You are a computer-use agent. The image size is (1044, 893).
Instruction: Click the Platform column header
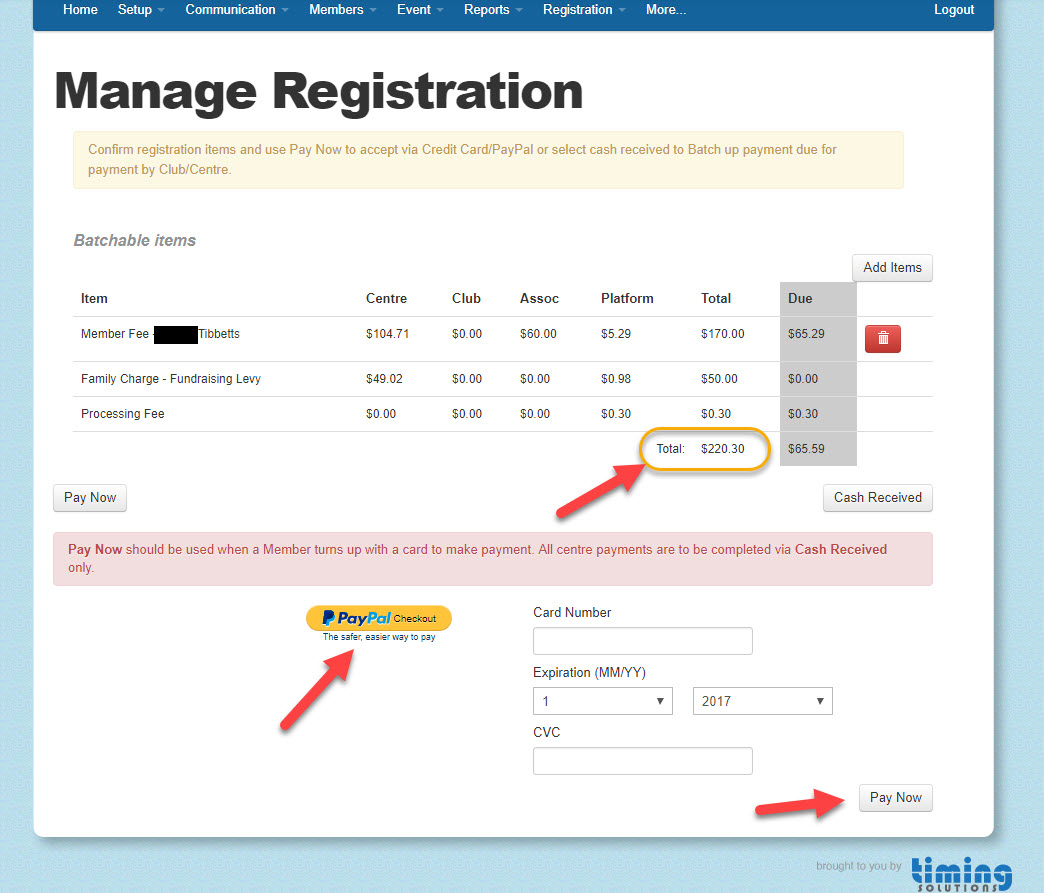tap(627, 298)
